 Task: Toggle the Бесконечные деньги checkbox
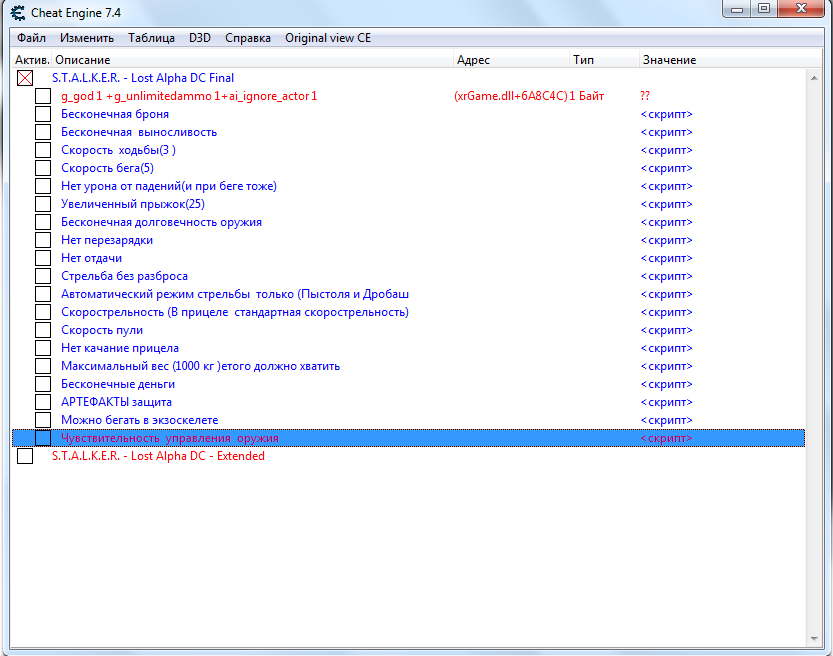43,384
